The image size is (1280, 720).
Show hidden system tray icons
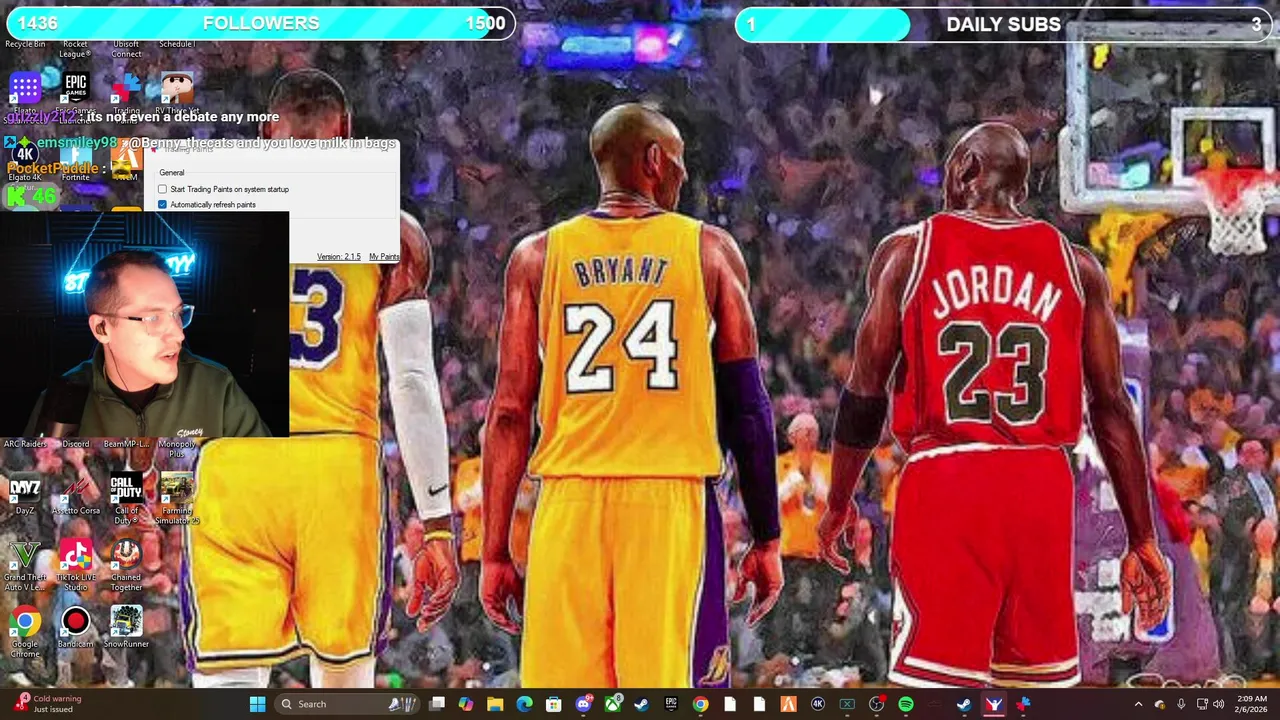pos(1138,704)
